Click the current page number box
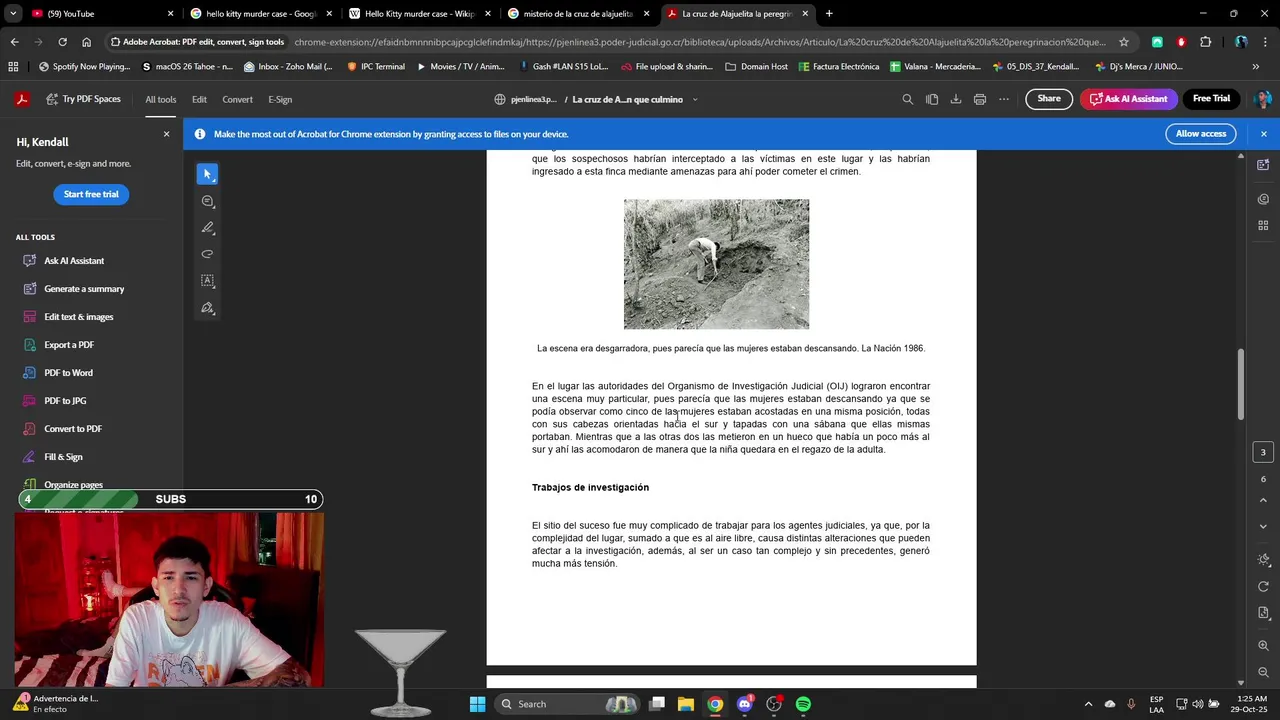Screen dimensions: 1280x720 1263,453
